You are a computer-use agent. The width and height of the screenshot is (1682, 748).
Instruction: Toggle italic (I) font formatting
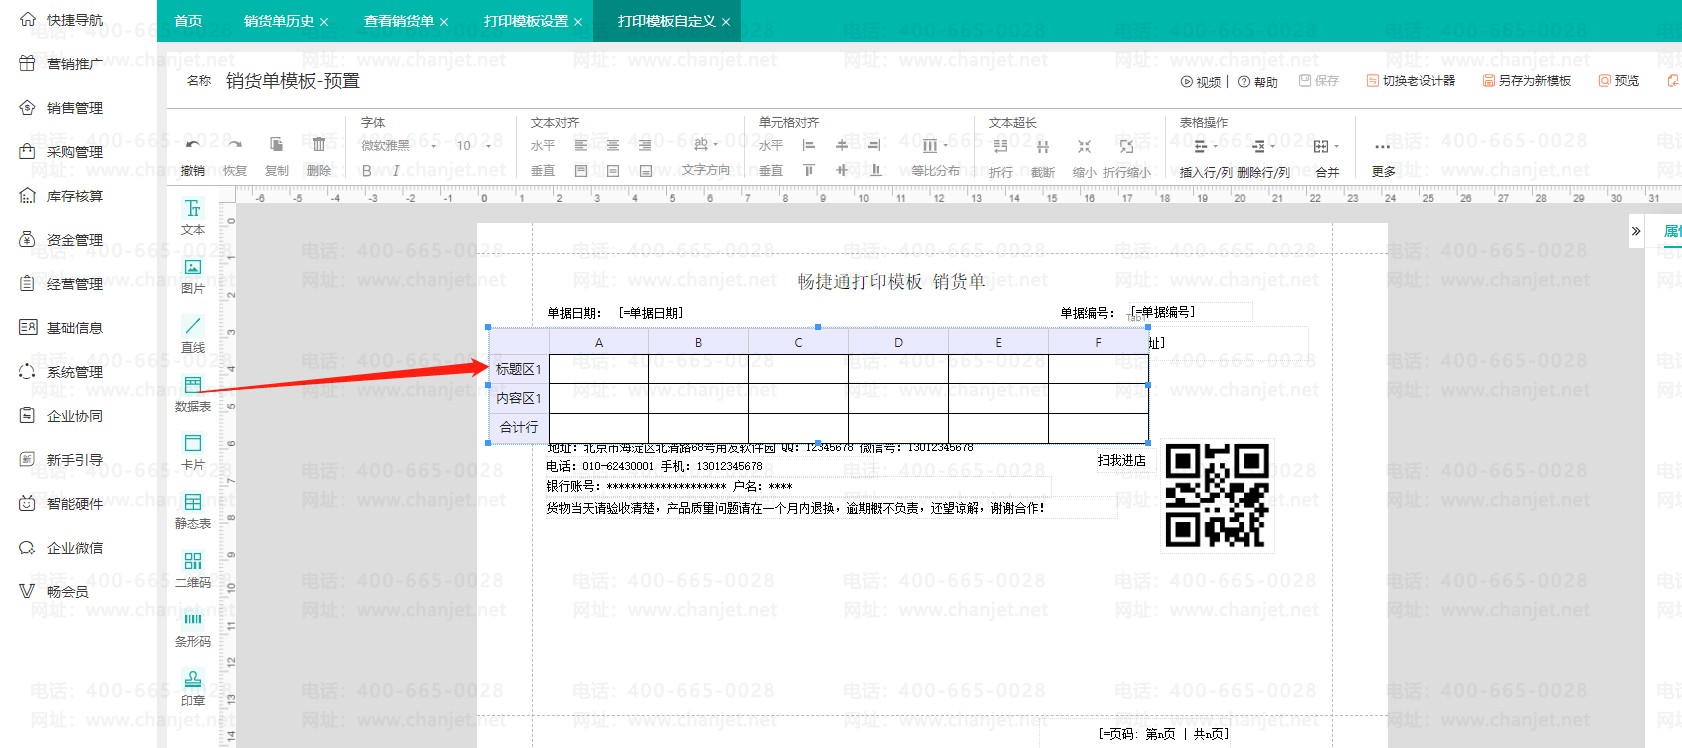pos(396,171)
